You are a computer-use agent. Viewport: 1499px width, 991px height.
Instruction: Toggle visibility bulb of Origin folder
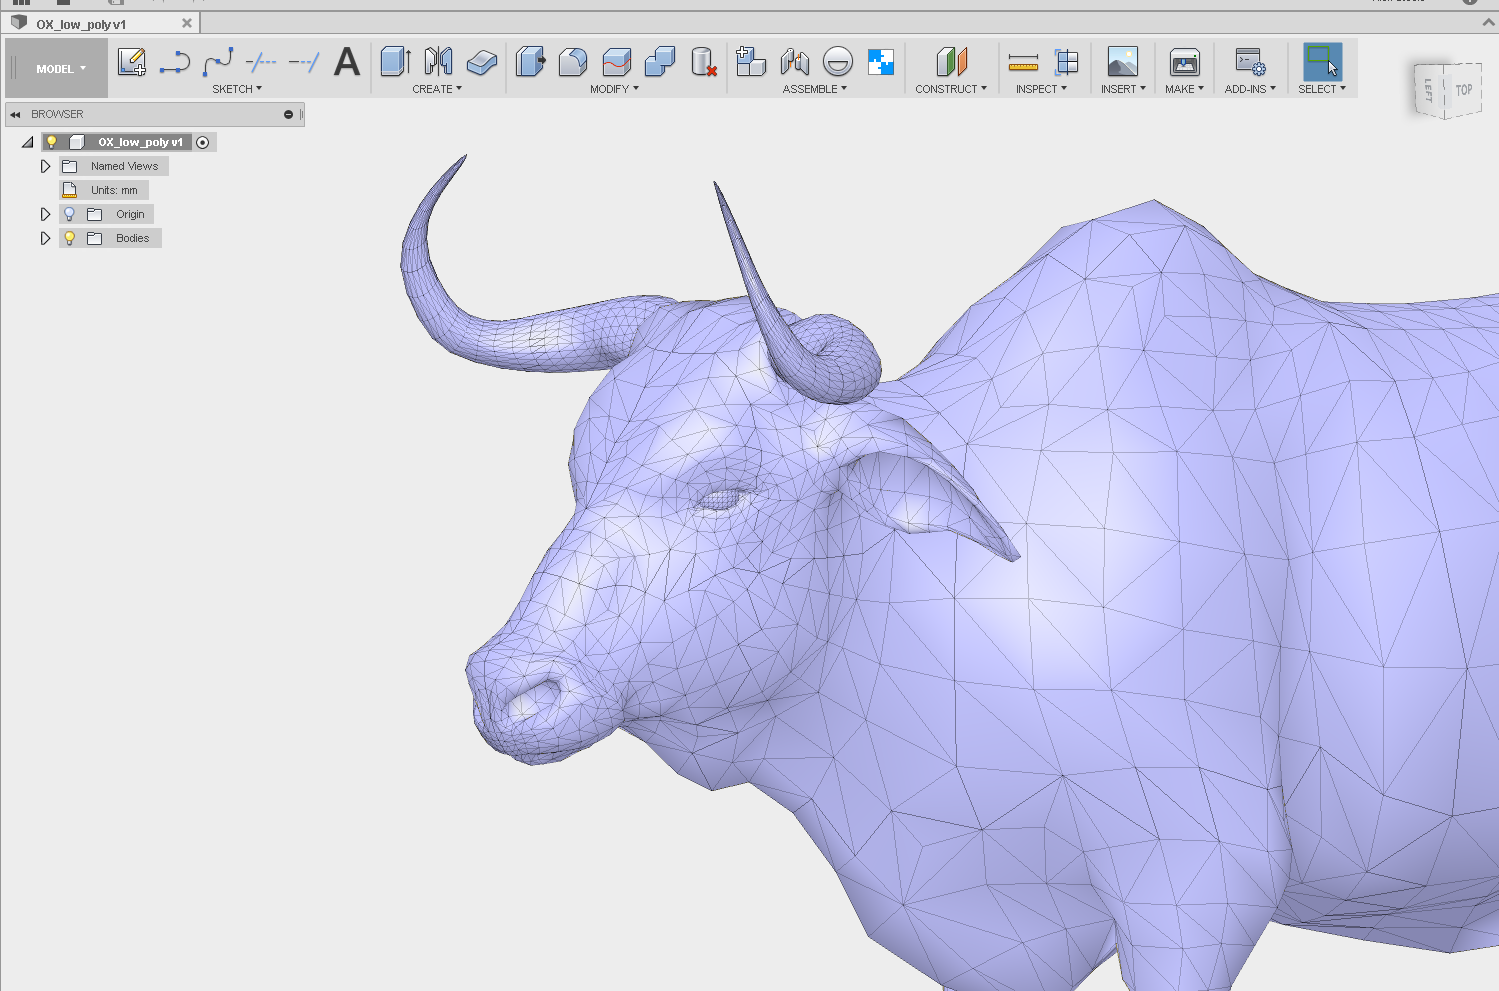pyautogui.click(x=69, y=214)
